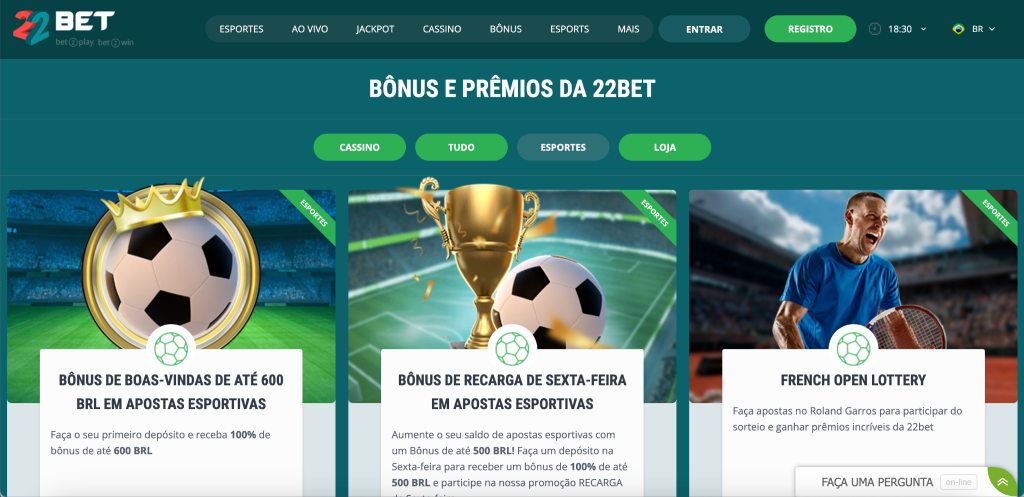Click soccer ball icon on French Open card
This screenshot has width=1024, height=497.
(853, 348)
